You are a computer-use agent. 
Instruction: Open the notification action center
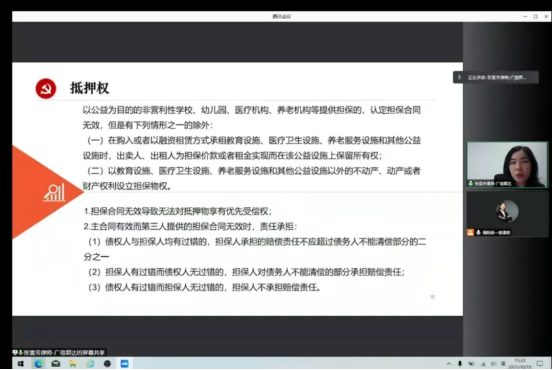pos(540,364)
